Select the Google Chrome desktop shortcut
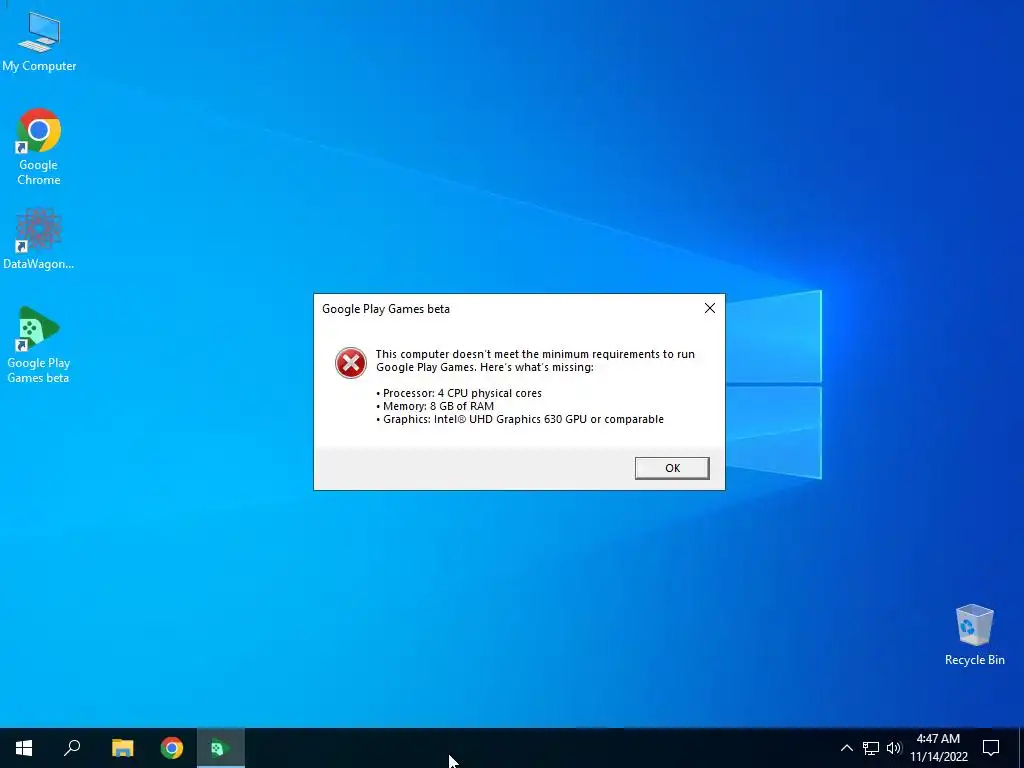 pyautogui.click(x=39, y=147)
